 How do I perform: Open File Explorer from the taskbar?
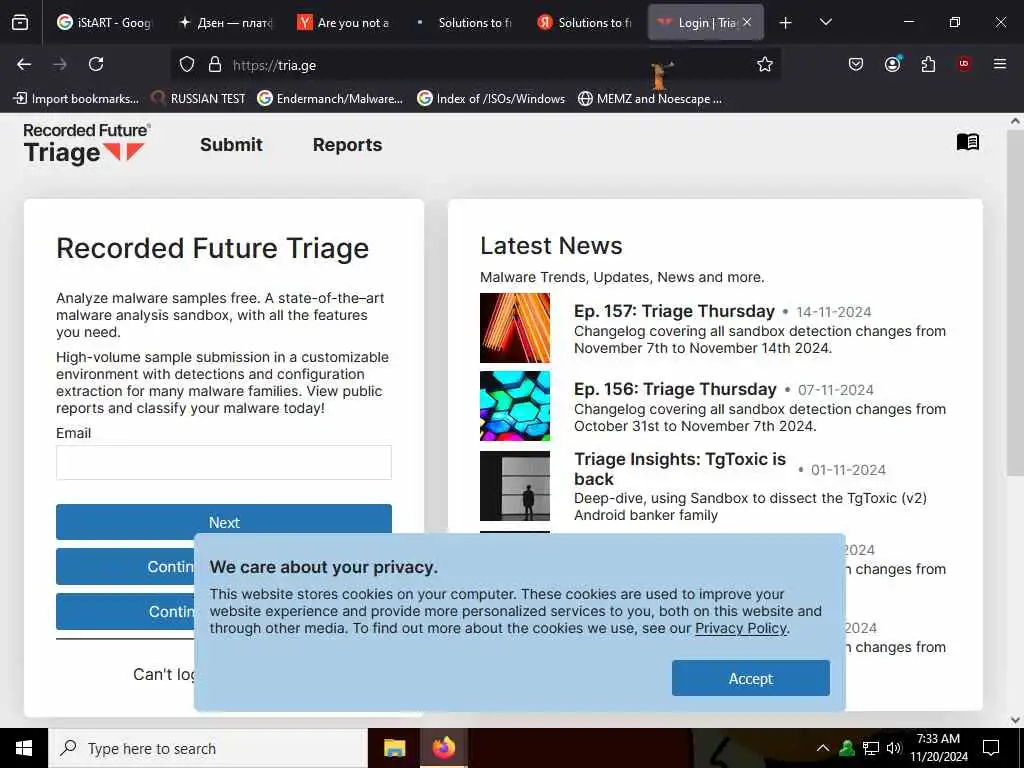[x=394, y=748]
